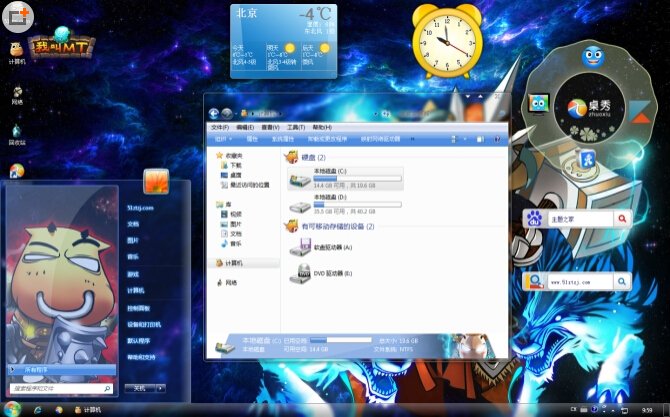
Task: Click 卸载或更改程序 in Explorer toolbar
Action: point(327,139)
